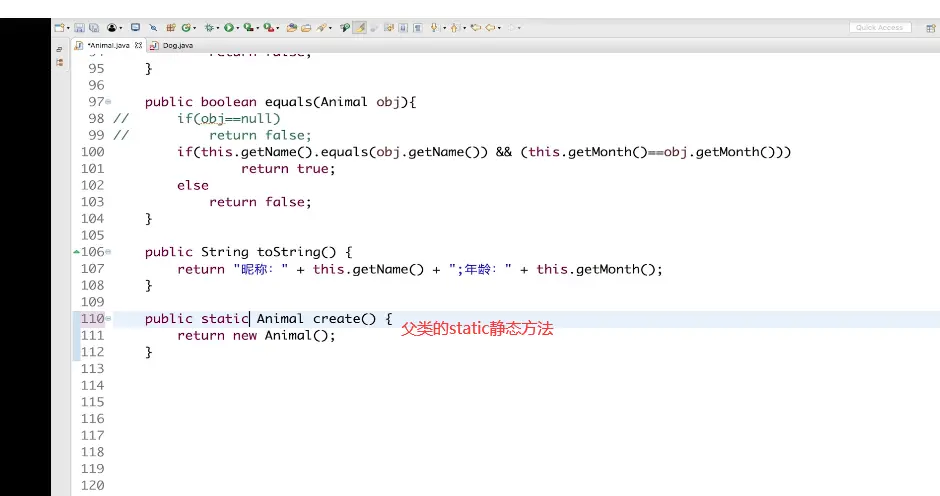Open the Coverage dropdown arrow
The image size is (940, 496).
pos(258,28)
